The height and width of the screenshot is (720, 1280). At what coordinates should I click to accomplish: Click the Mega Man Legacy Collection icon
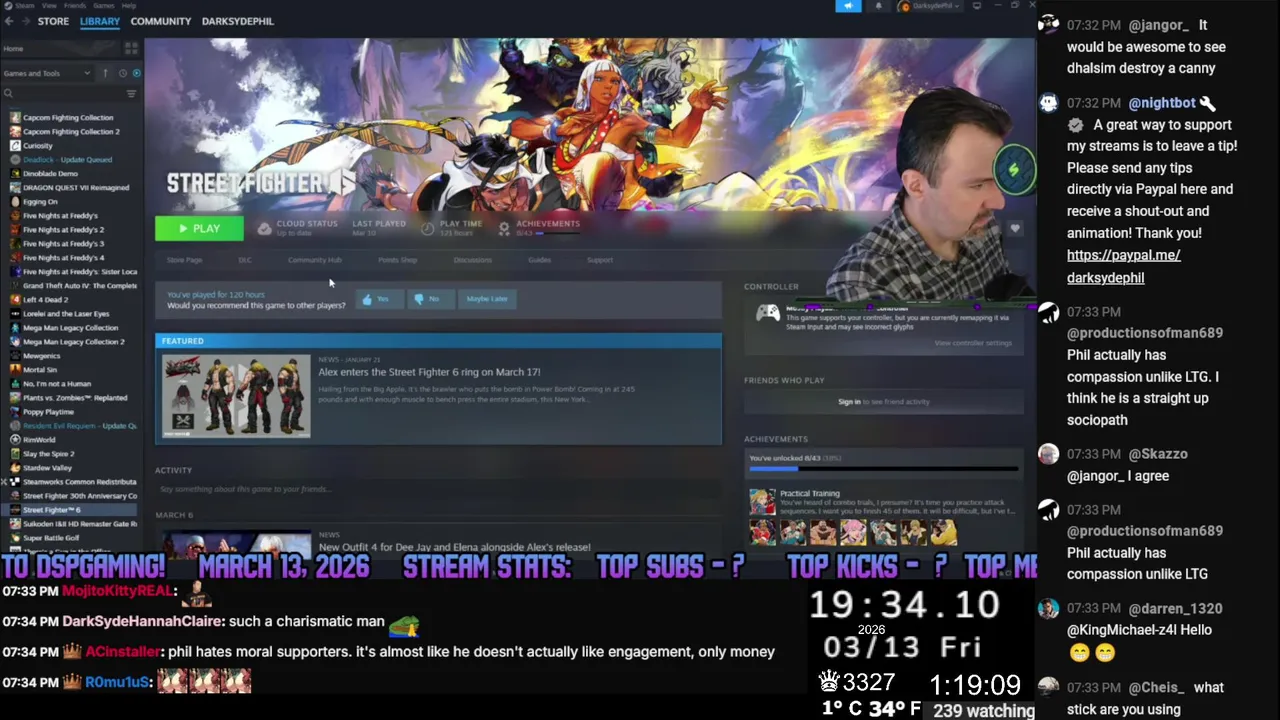15,327
